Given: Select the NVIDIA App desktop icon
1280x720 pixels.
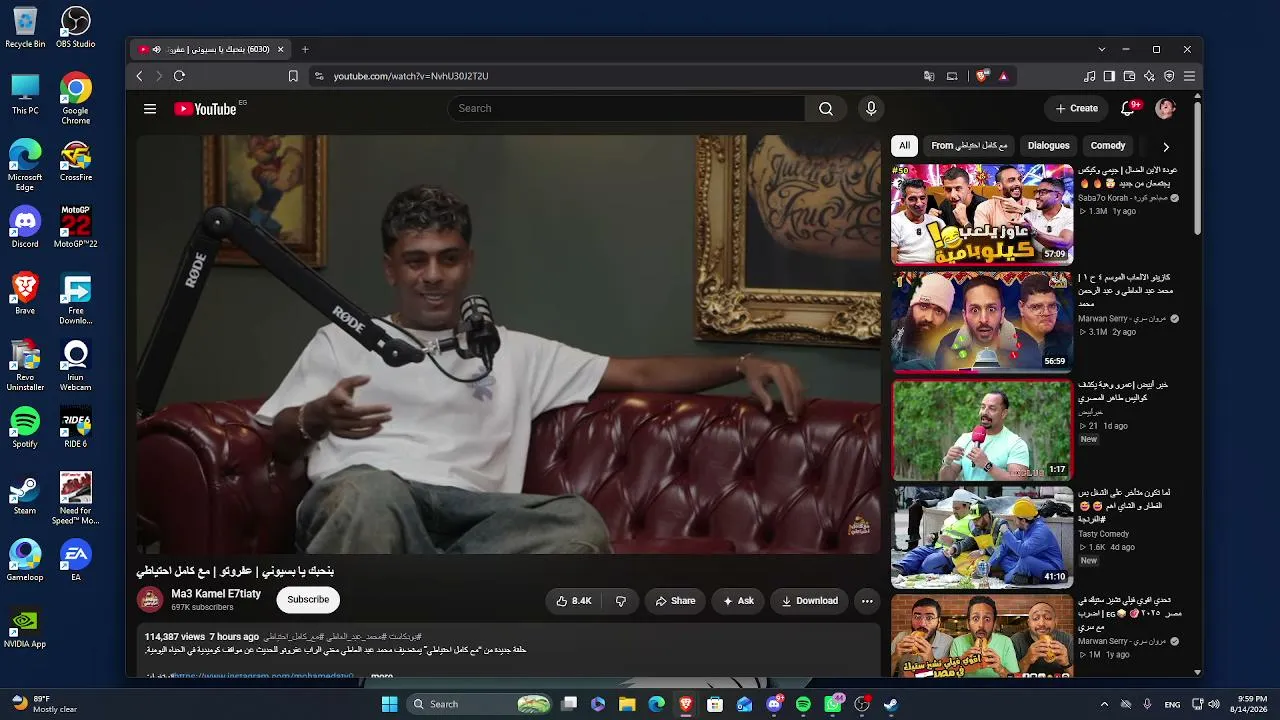Looking at the screenshot, I should (25, 627).
